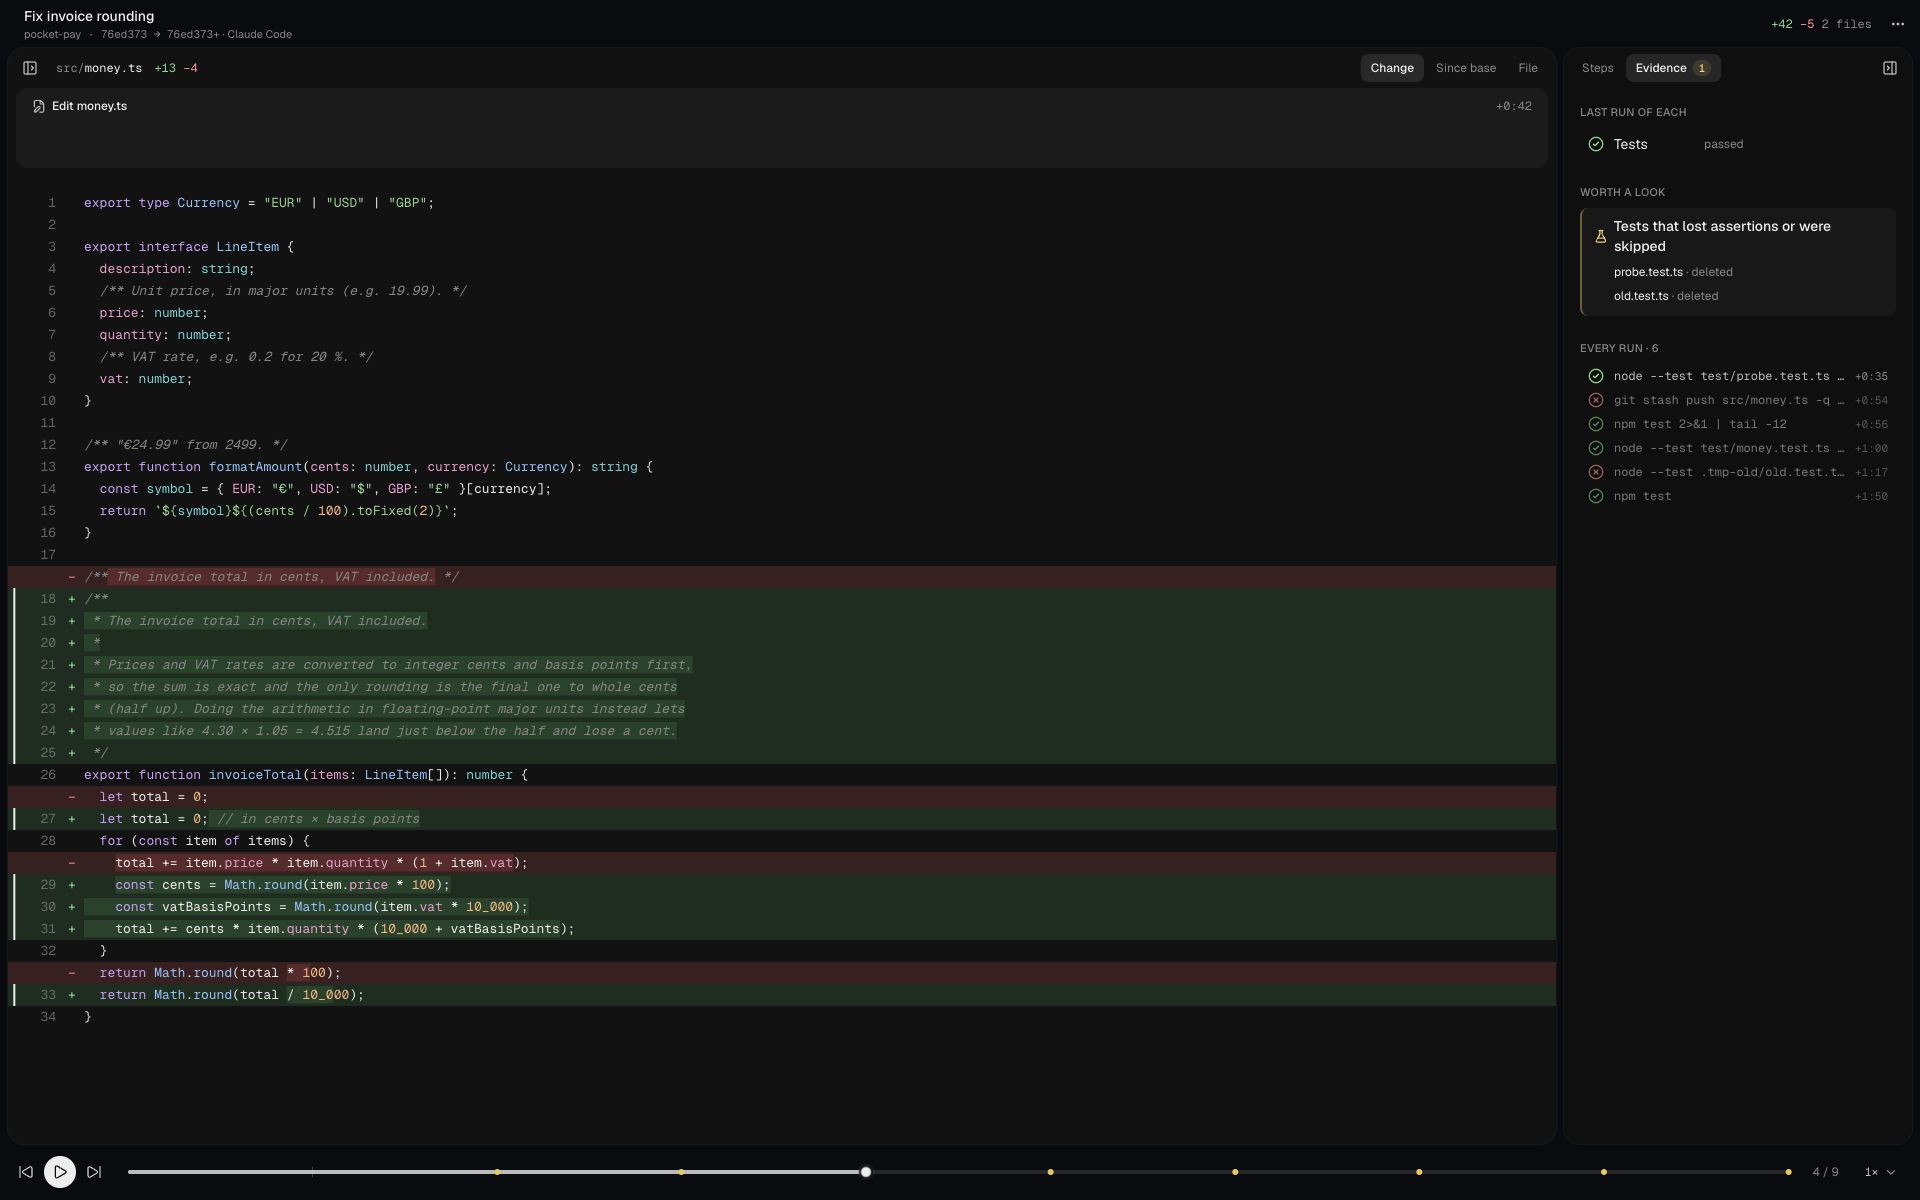Click the Edit money.ts file icon
The width and height of the screenshot is (1920, 1200).
[x=39, y=106]
